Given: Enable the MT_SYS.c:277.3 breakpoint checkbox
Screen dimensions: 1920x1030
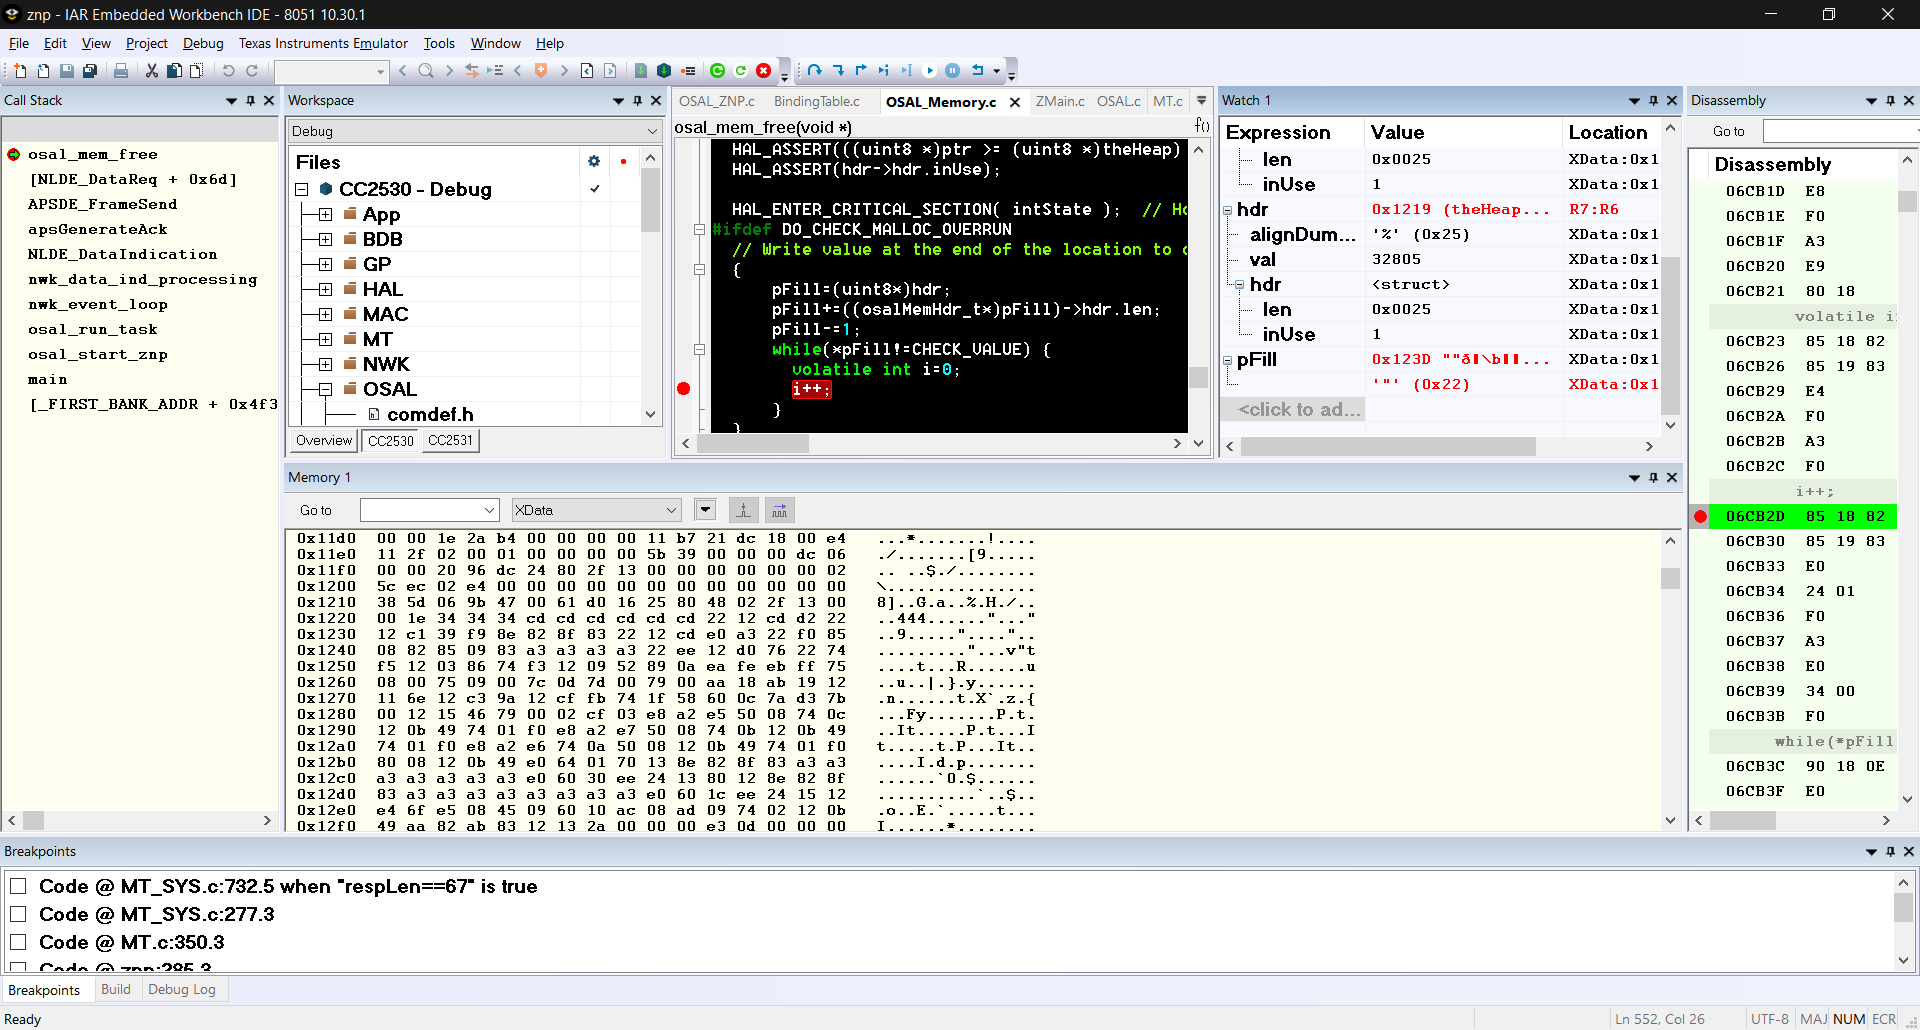Looking at the screenshot, I should click(x=18, y=915).
